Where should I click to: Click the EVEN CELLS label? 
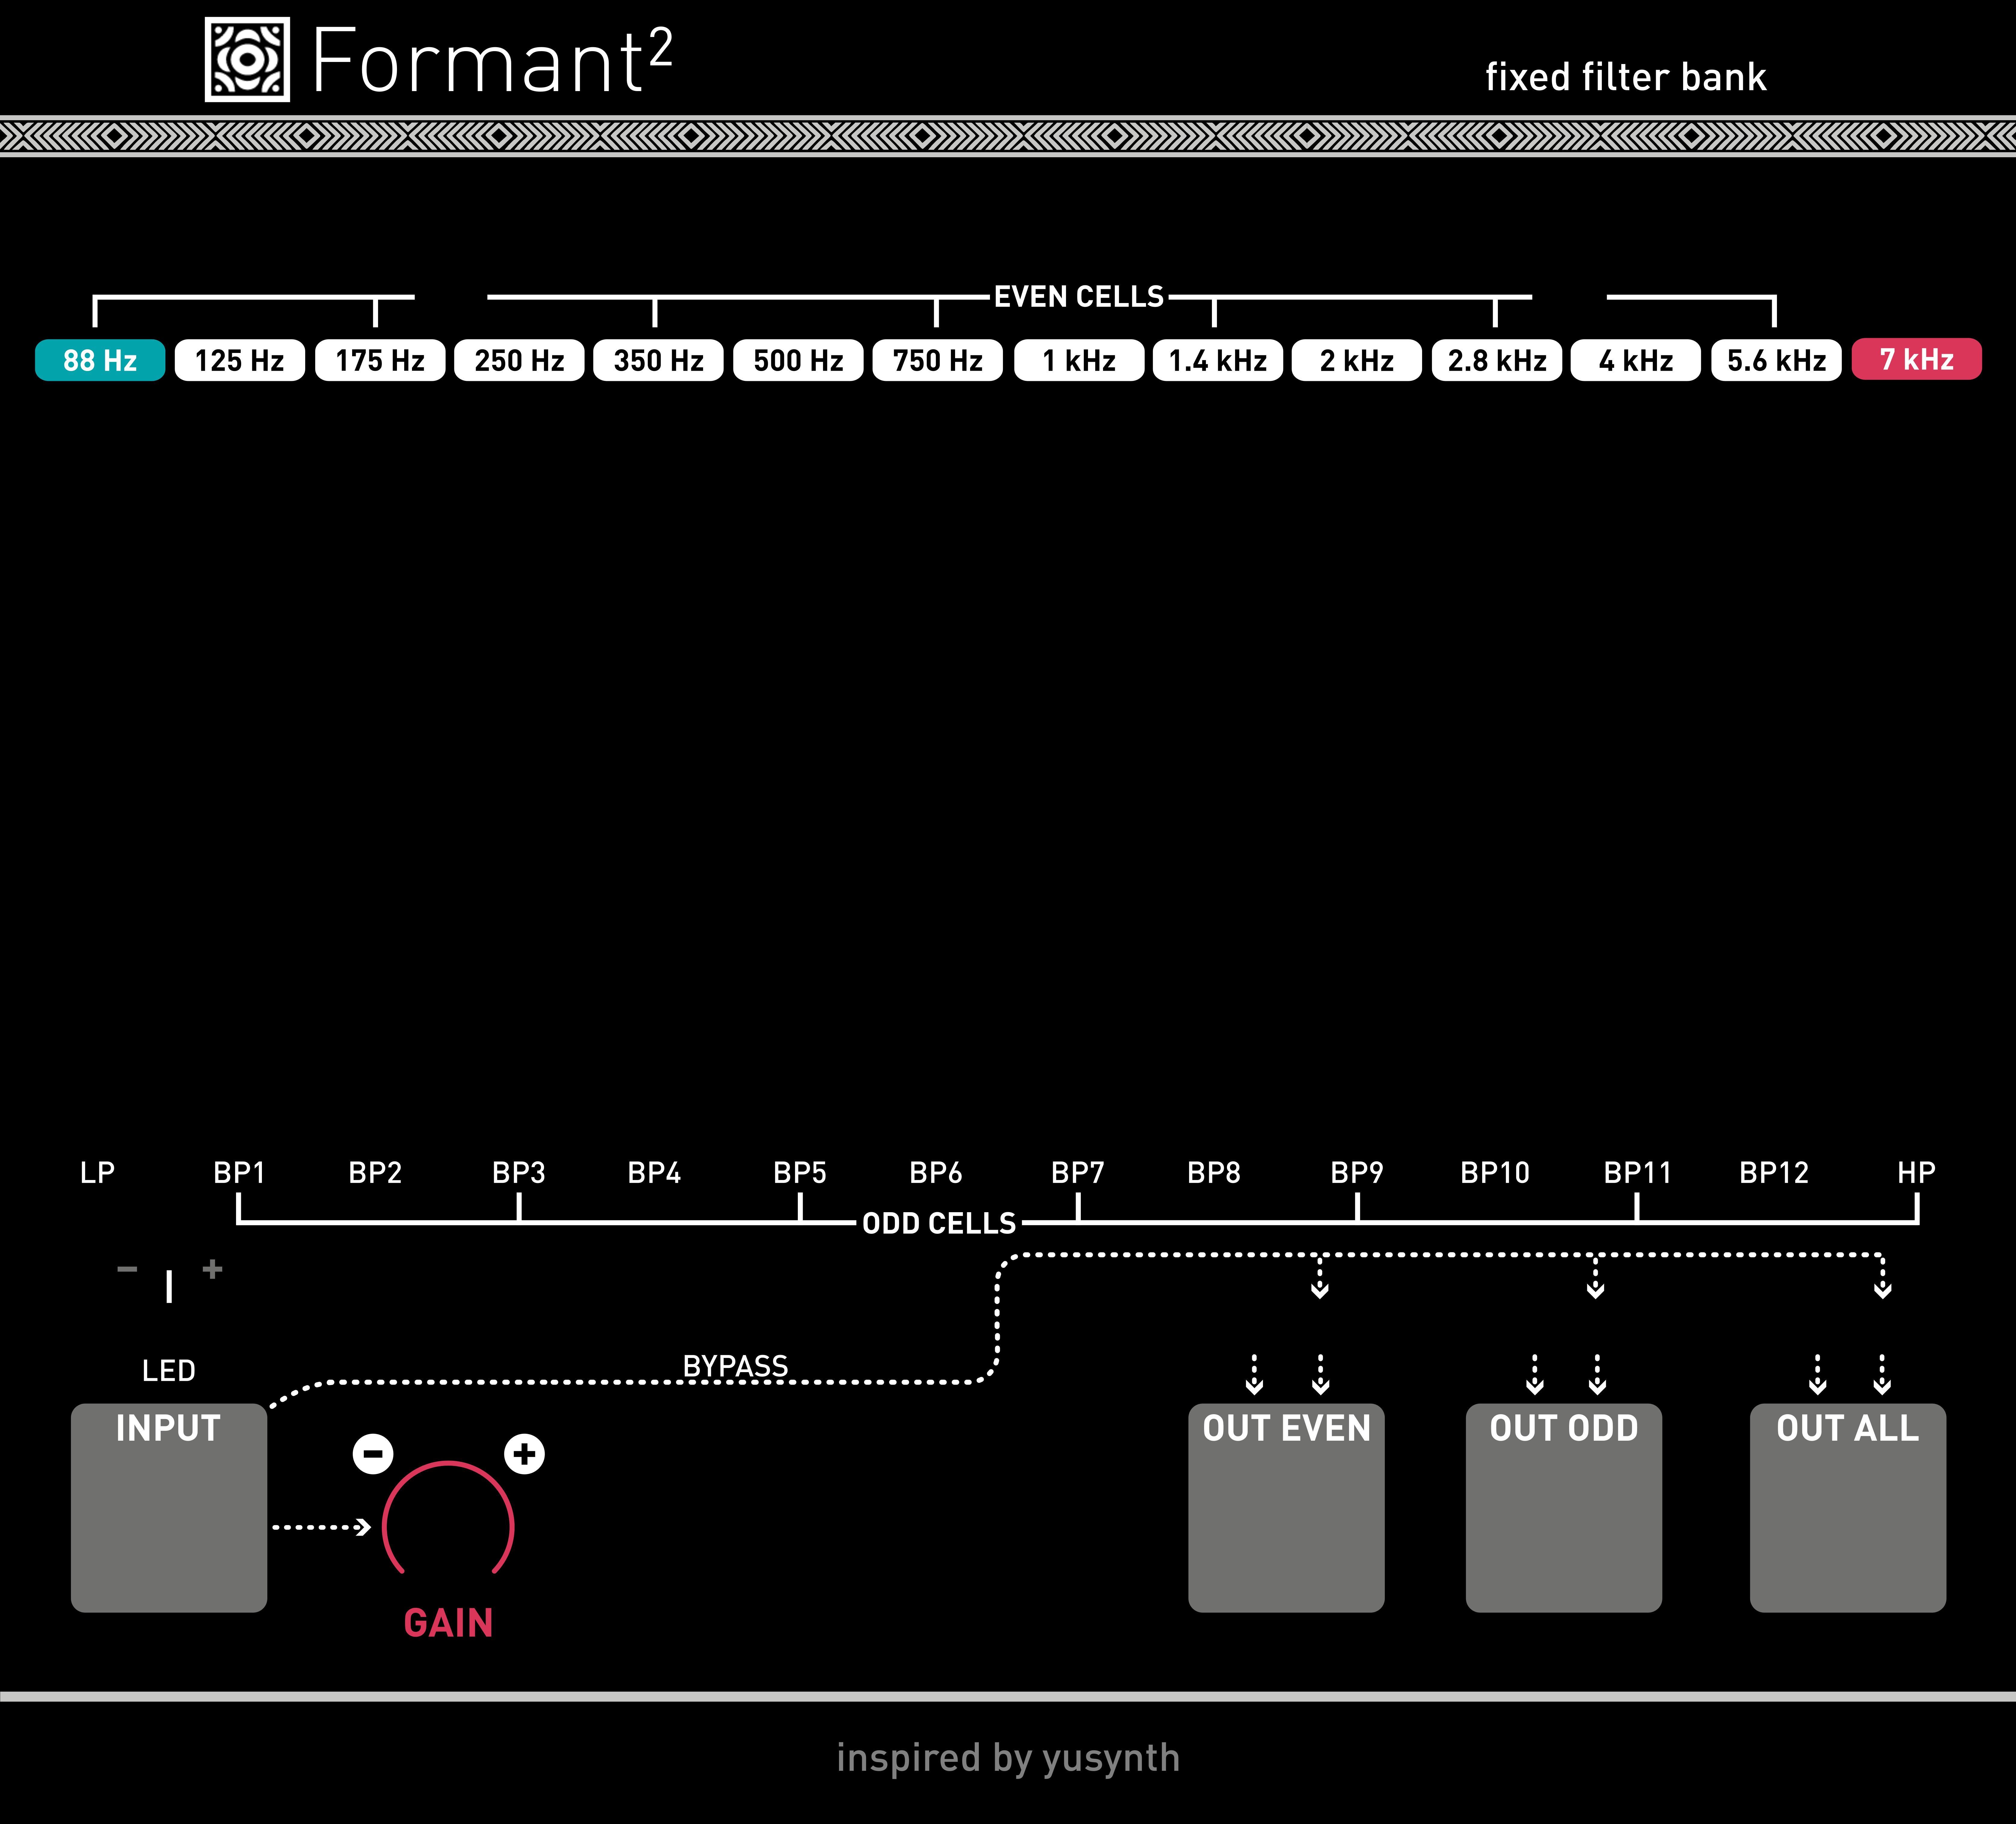pos(1079,297)
